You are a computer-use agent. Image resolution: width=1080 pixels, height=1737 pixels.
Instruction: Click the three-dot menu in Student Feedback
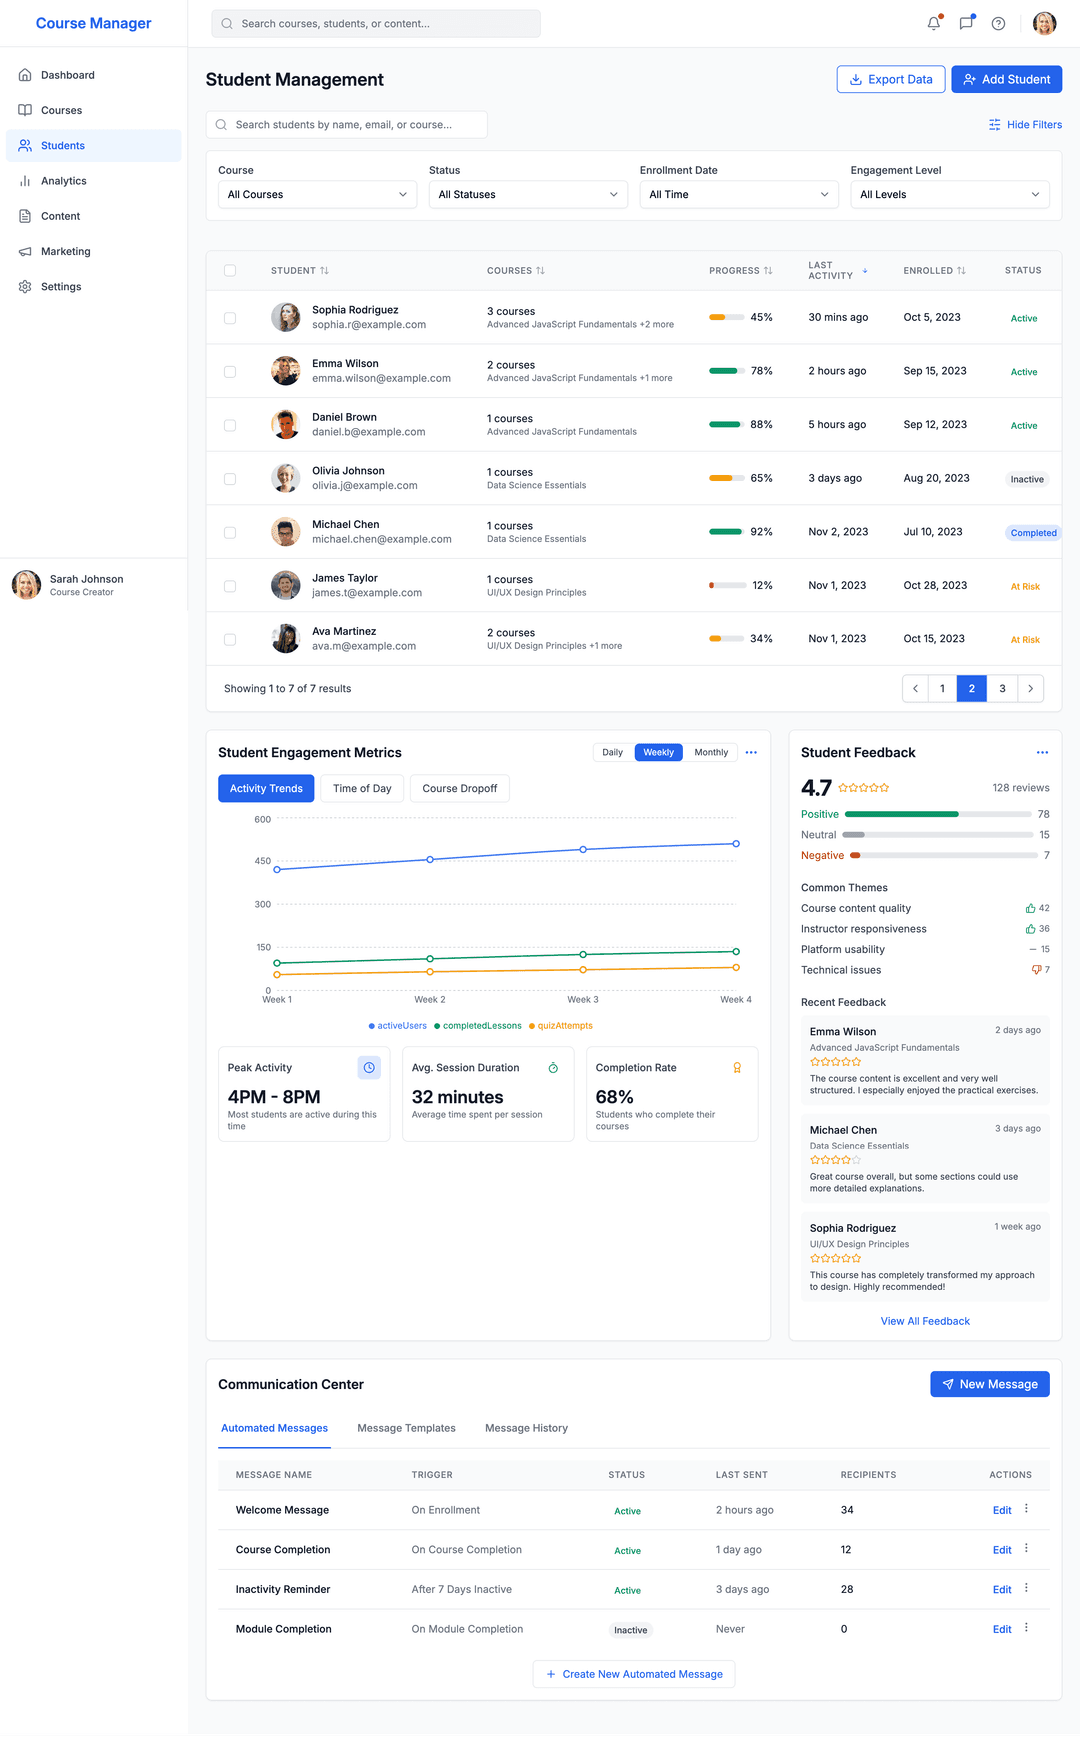point(1042,753)
